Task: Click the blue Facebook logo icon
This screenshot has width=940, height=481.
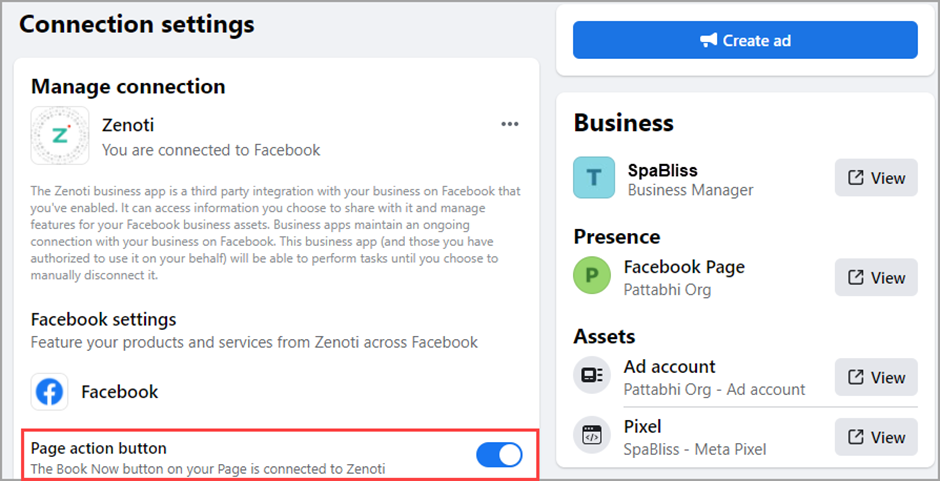Action: (x=50, y=392)
